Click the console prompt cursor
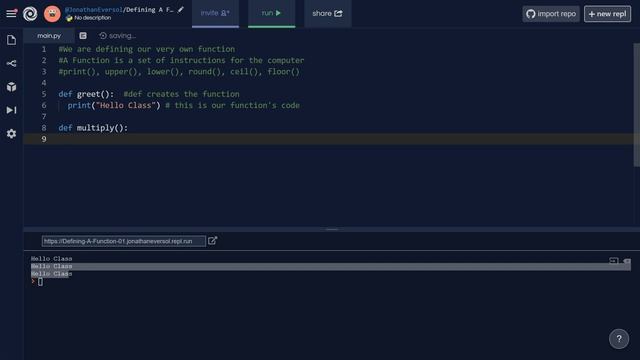 40,282
